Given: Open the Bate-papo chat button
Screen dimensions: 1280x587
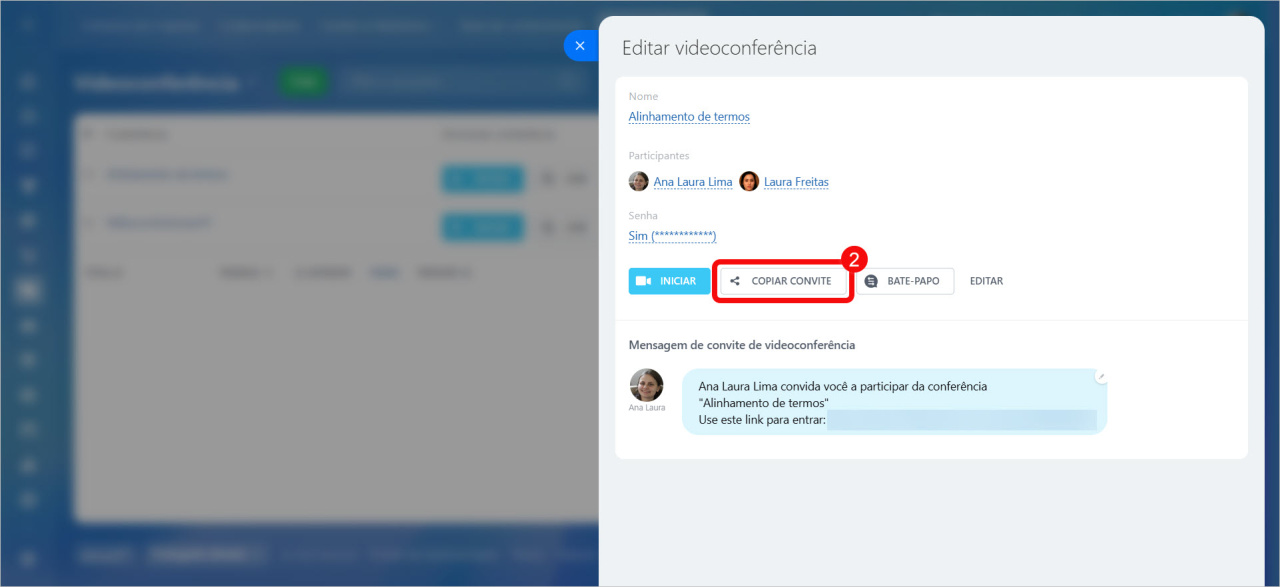Looking at the screenshot, I should [904, 281].
